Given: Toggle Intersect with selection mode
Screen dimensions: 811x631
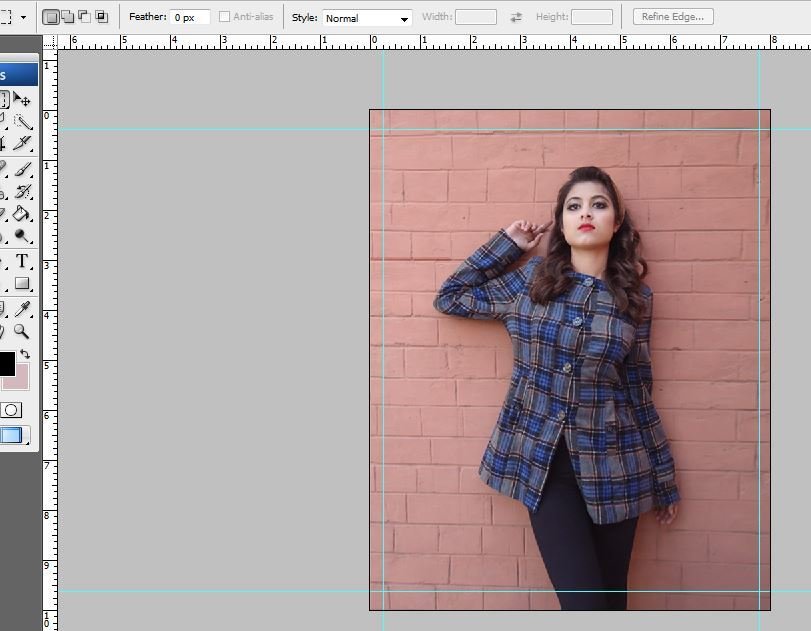Looking at the screenshot, I should coord(101,17).
